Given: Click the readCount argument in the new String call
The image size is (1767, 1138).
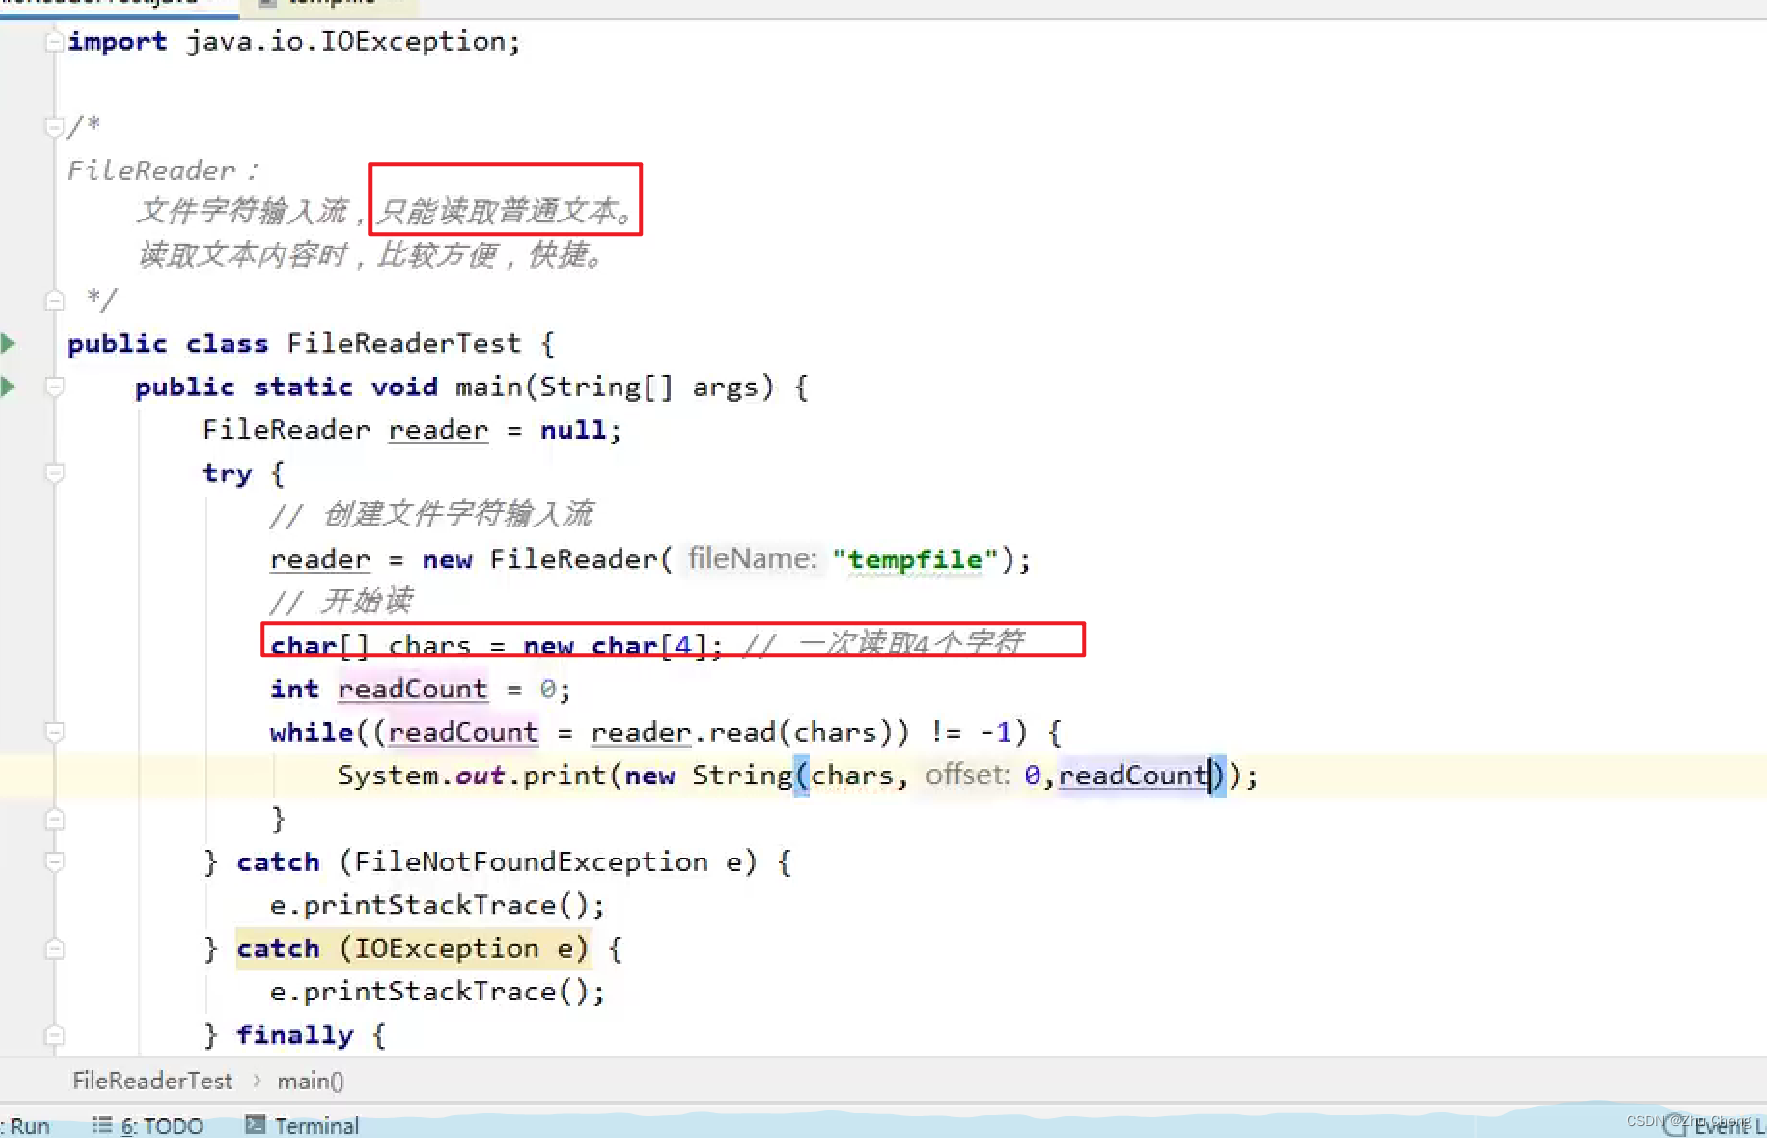Looking at the screenshot, I should click(x=1134, y=775).
